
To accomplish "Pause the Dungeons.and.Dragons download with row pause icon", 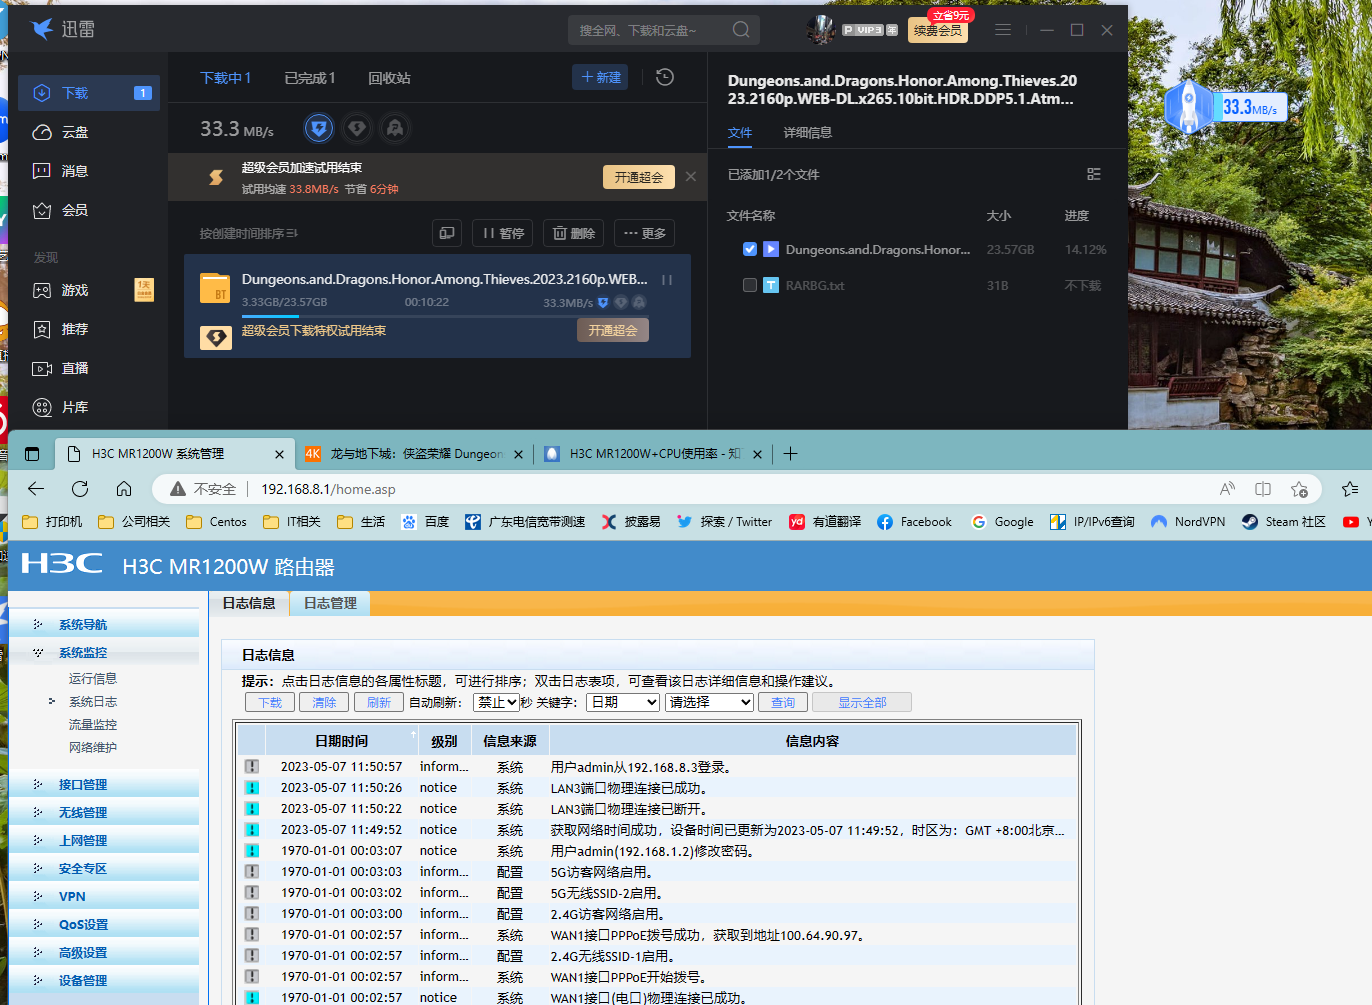I will point(667,280).
